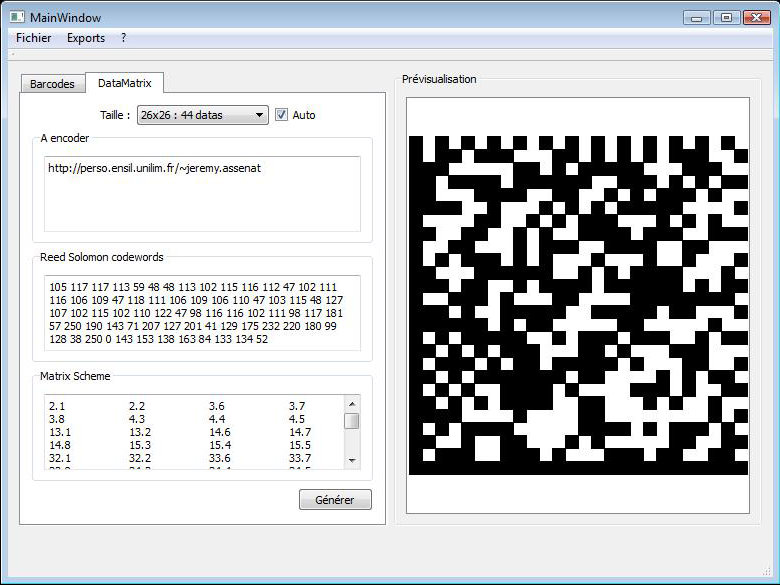Close the MainWindow window

point(756,18)
